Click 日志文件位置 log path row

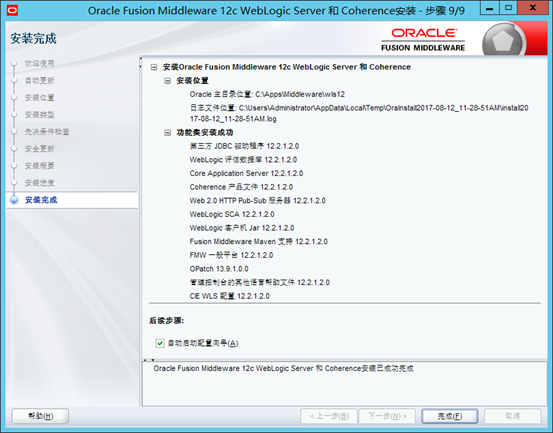[x=359, y=113]
